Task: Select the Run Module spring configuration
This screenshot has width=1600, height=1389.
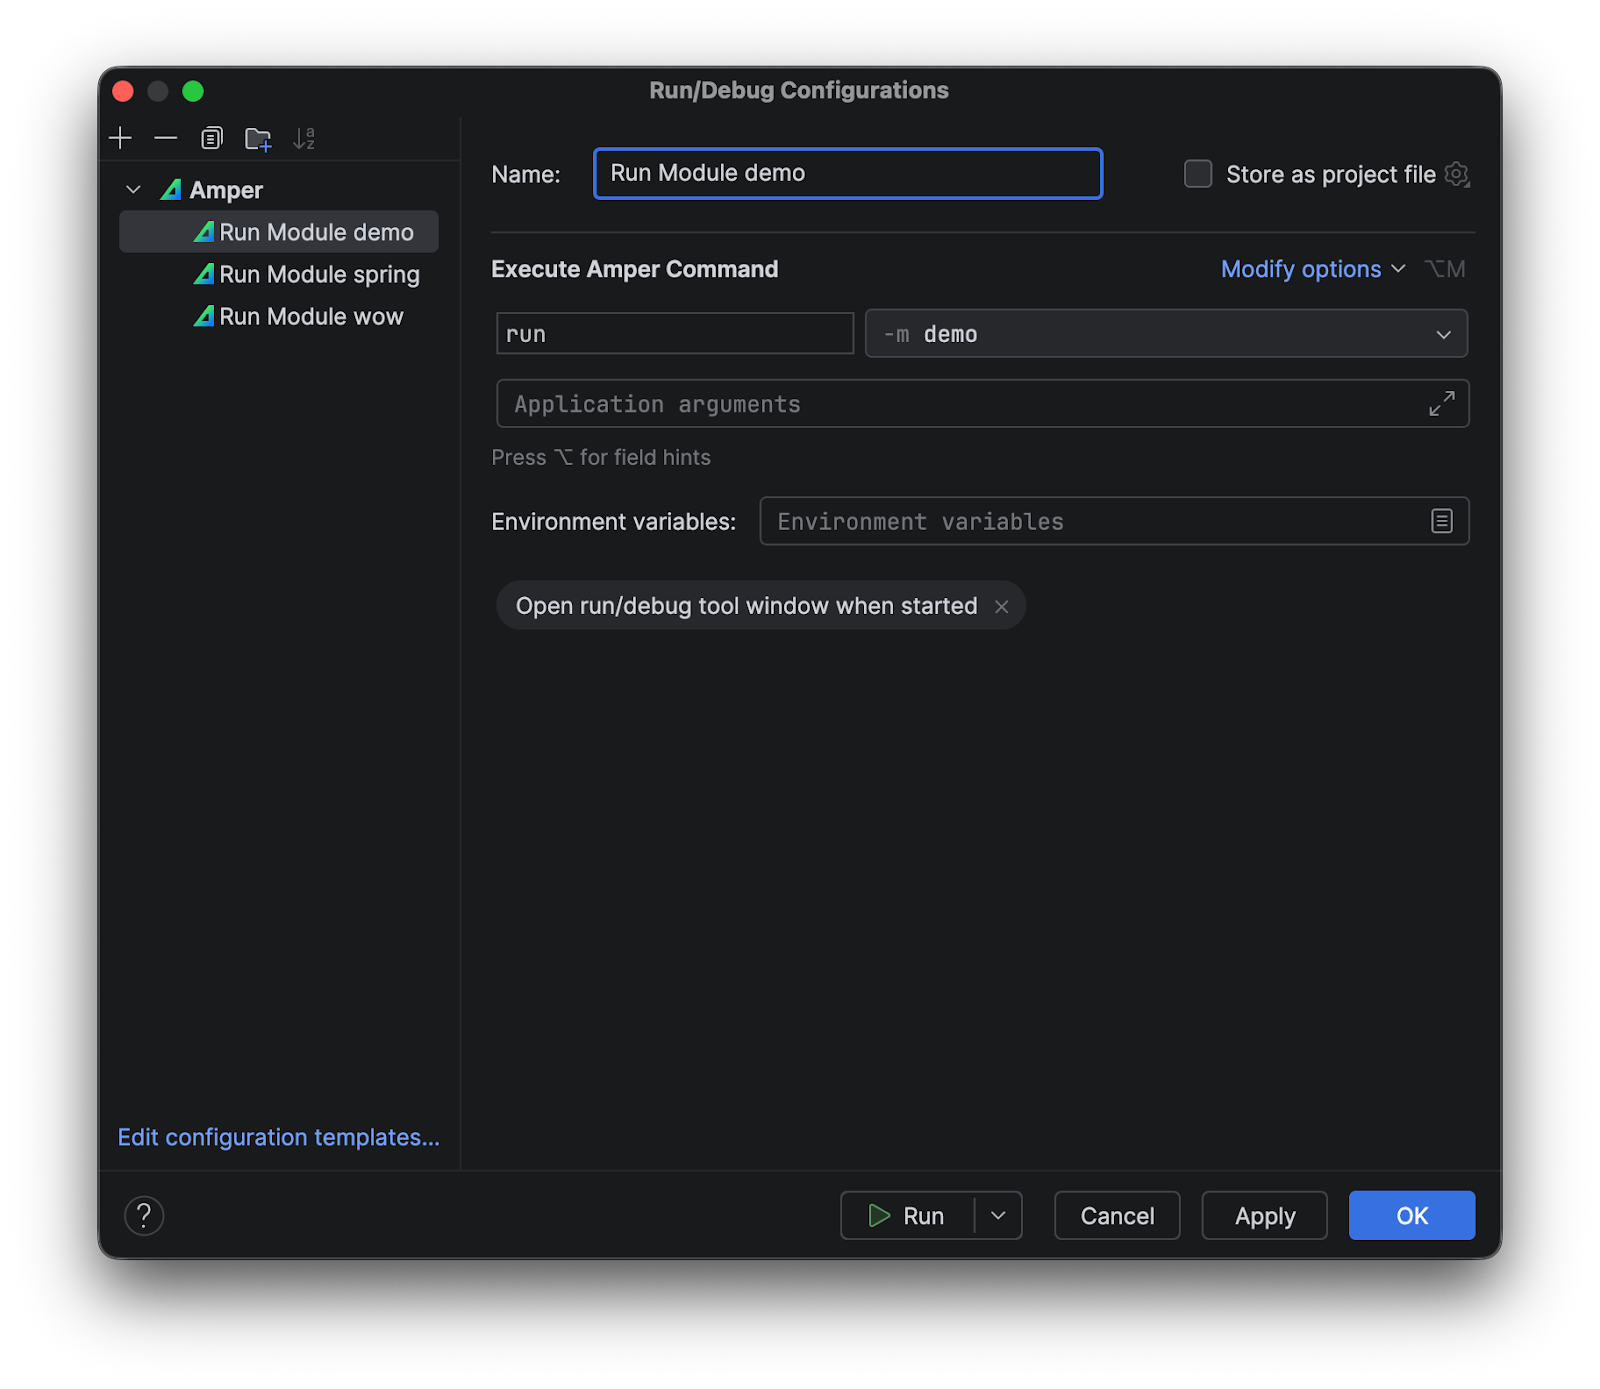Action: [x=319, y=274]
